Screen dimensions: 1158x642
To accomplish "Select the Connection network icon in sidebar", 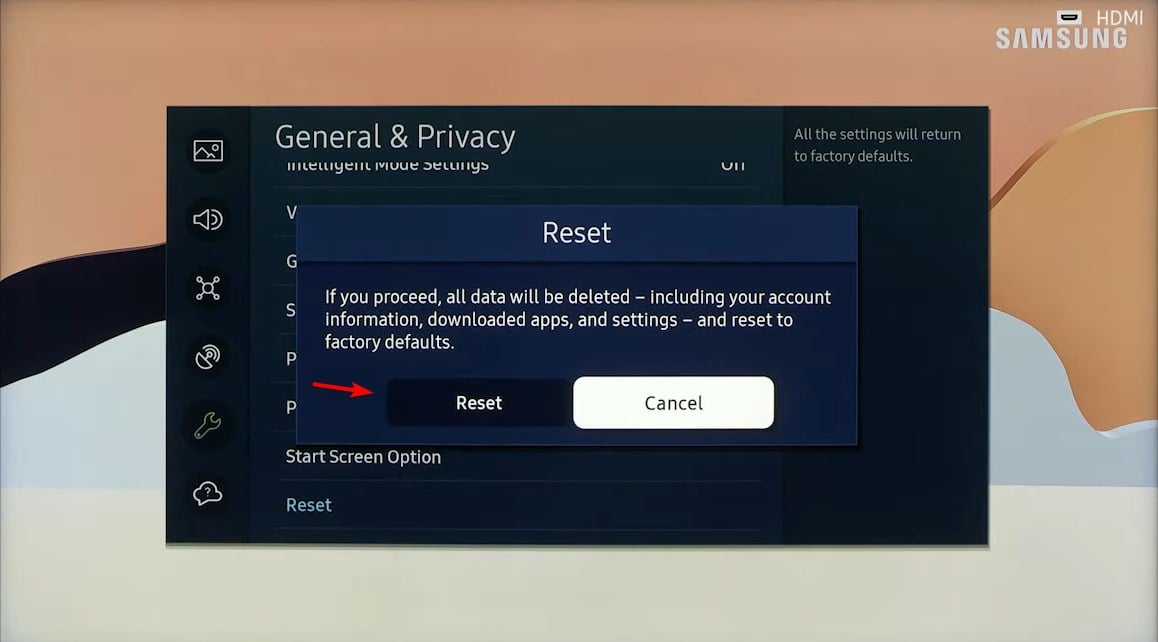I will point(208,288).
